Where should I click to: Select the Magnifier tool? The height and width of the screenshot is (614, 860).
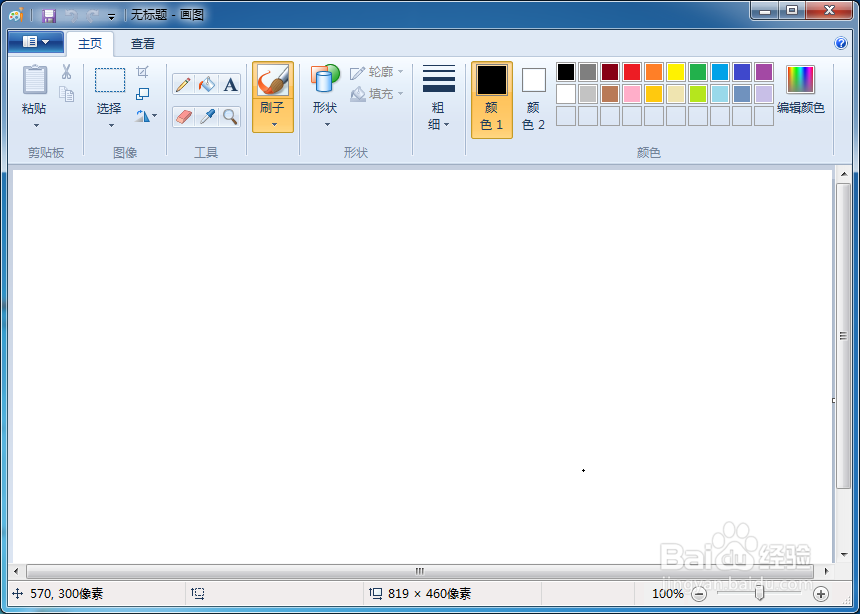point(228,117)
